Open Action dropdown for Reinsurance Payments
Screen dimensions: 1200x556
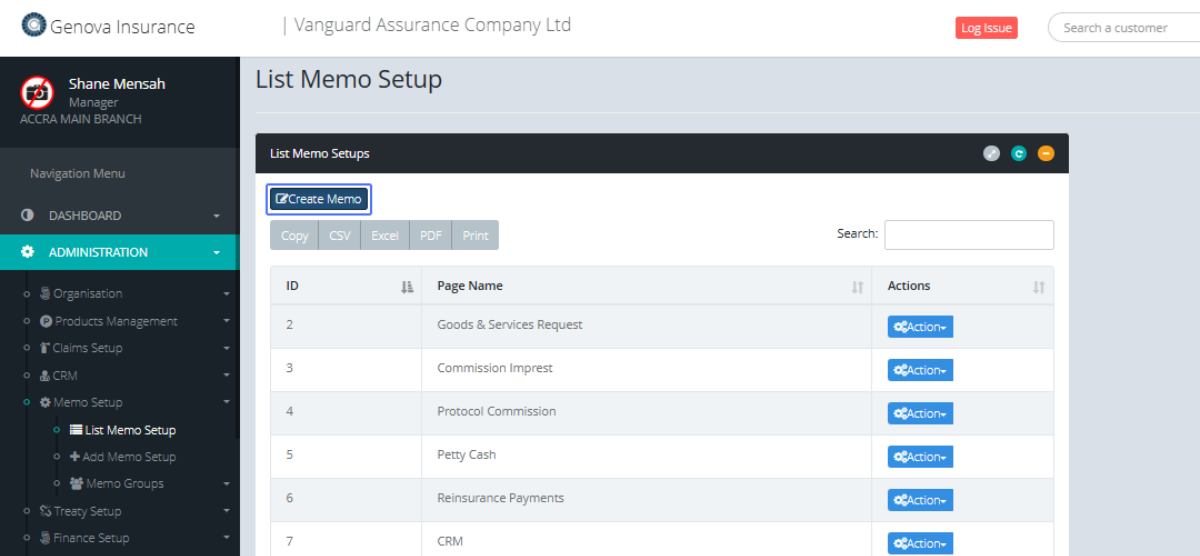point(920,500)
